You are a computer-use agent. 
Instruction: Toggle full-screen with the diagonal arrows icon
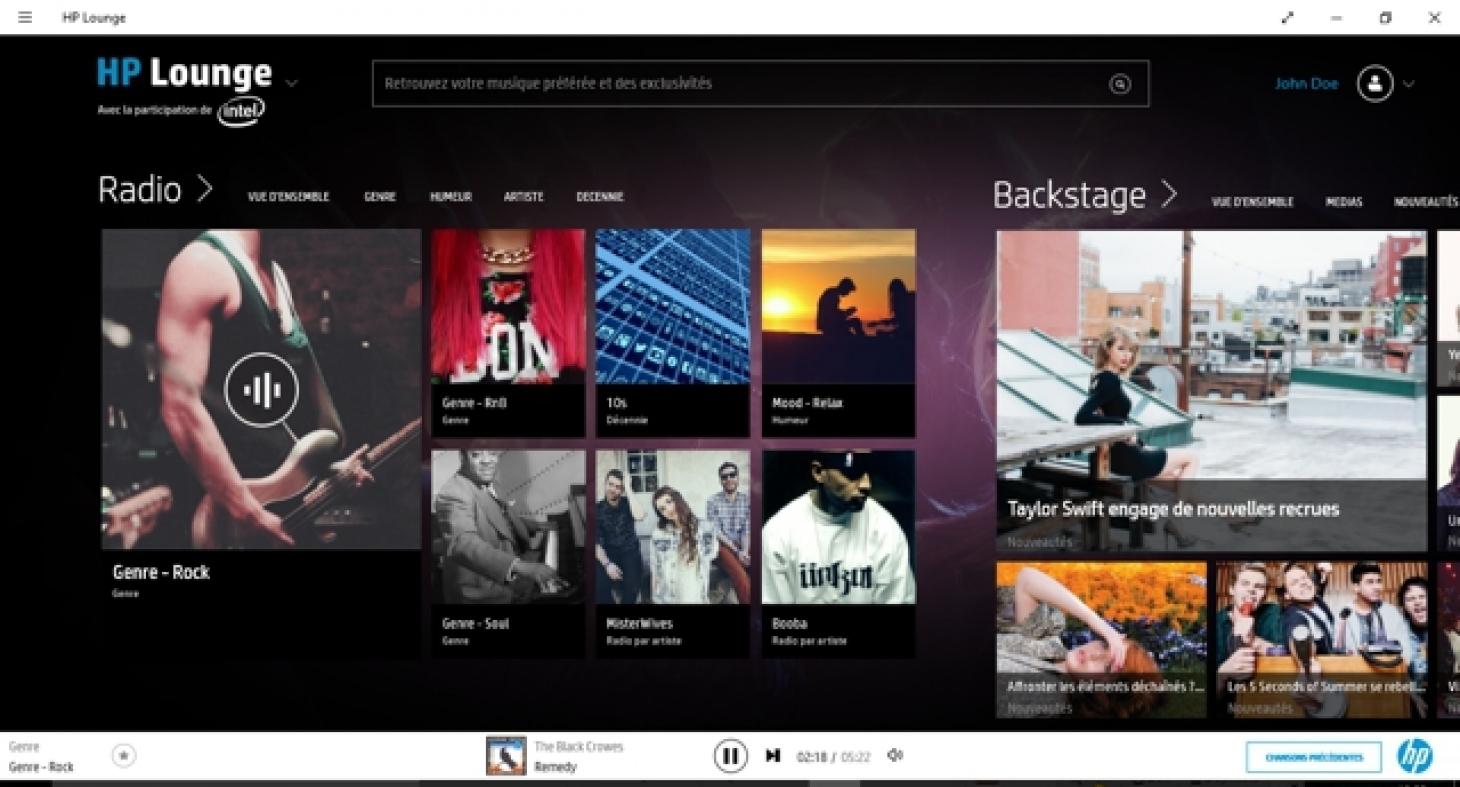point(1288,18)
